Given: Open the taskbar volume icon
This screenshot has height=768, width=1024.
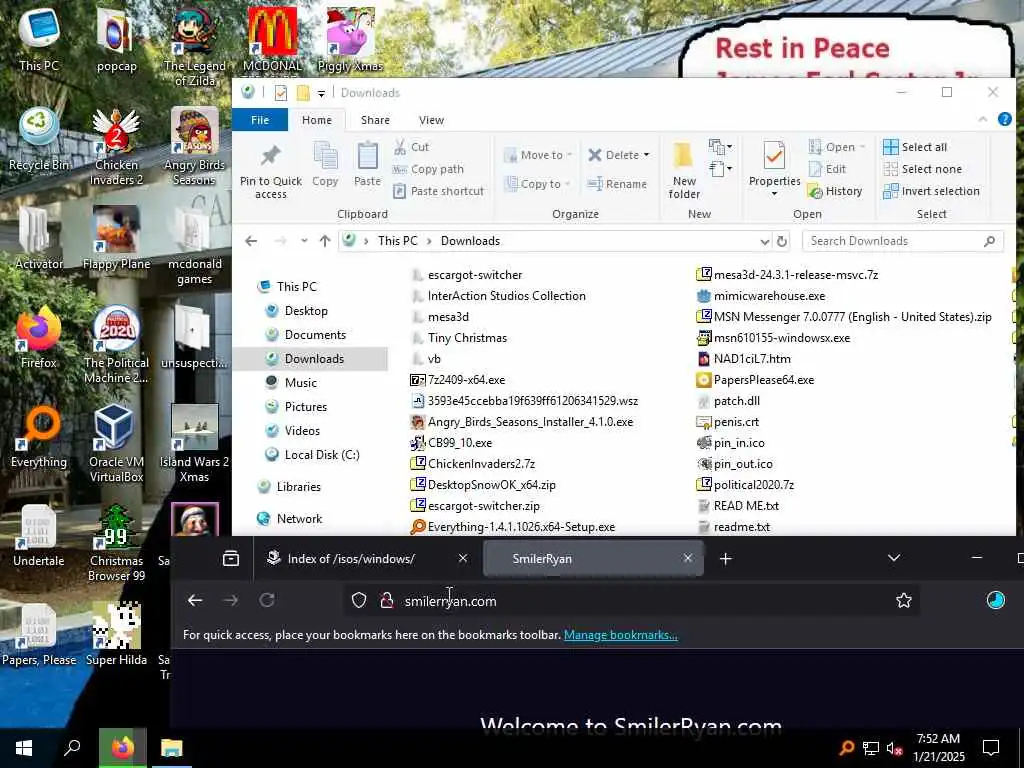Looking at the screenshot, I should [x=894, y=748].
